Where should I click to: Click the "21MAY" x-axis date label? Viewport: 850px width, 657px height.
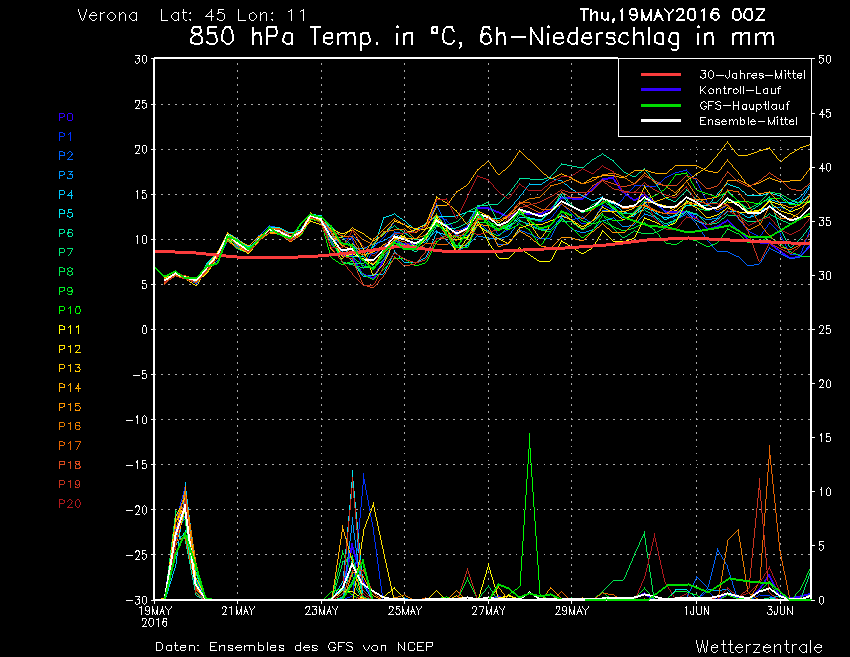pos(238,611)
